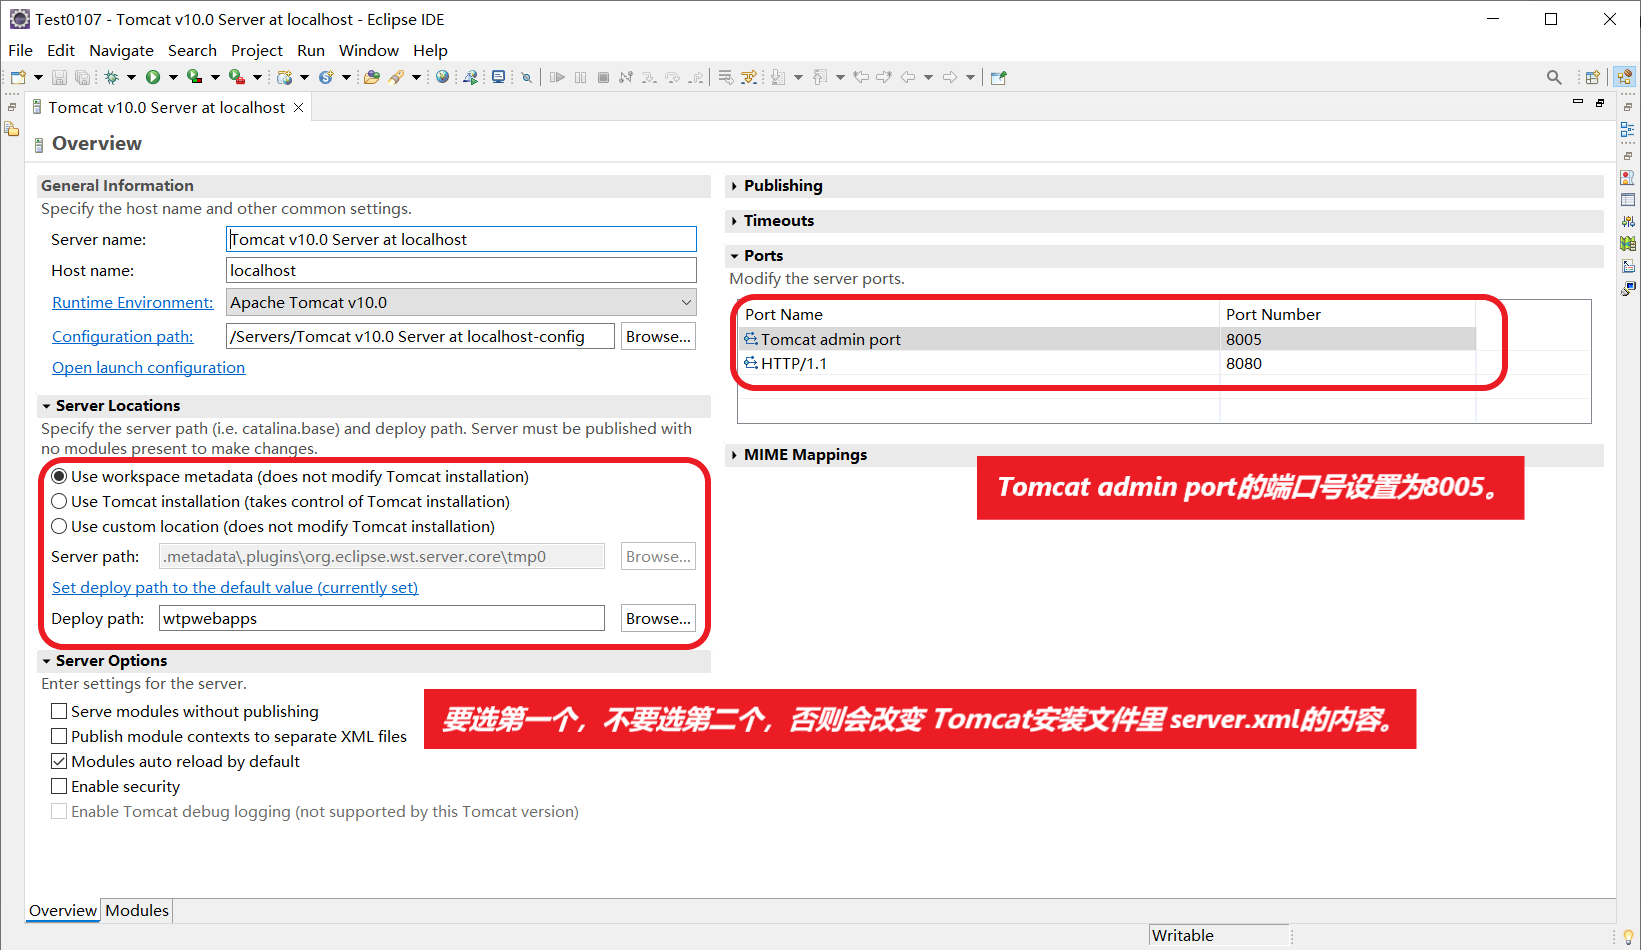
Task: Uncheck Modules auto reload by default
Action: 59,761
